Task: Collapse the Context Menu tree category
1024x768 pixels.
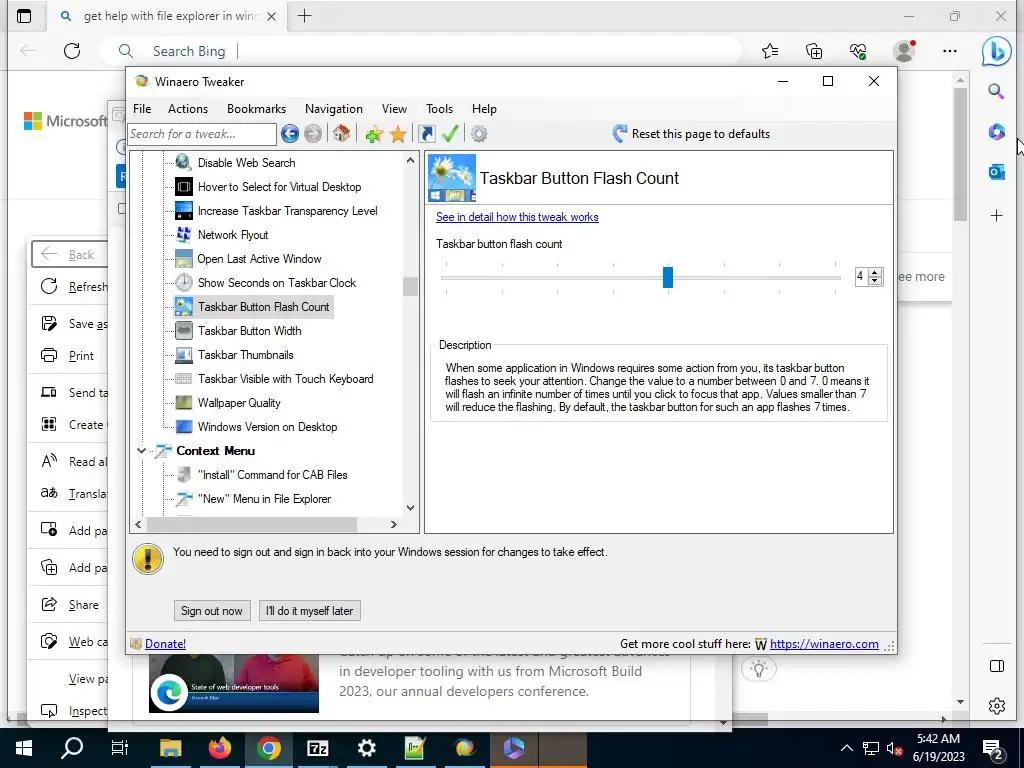Action: pyautogui.click(x=141, y=451)
